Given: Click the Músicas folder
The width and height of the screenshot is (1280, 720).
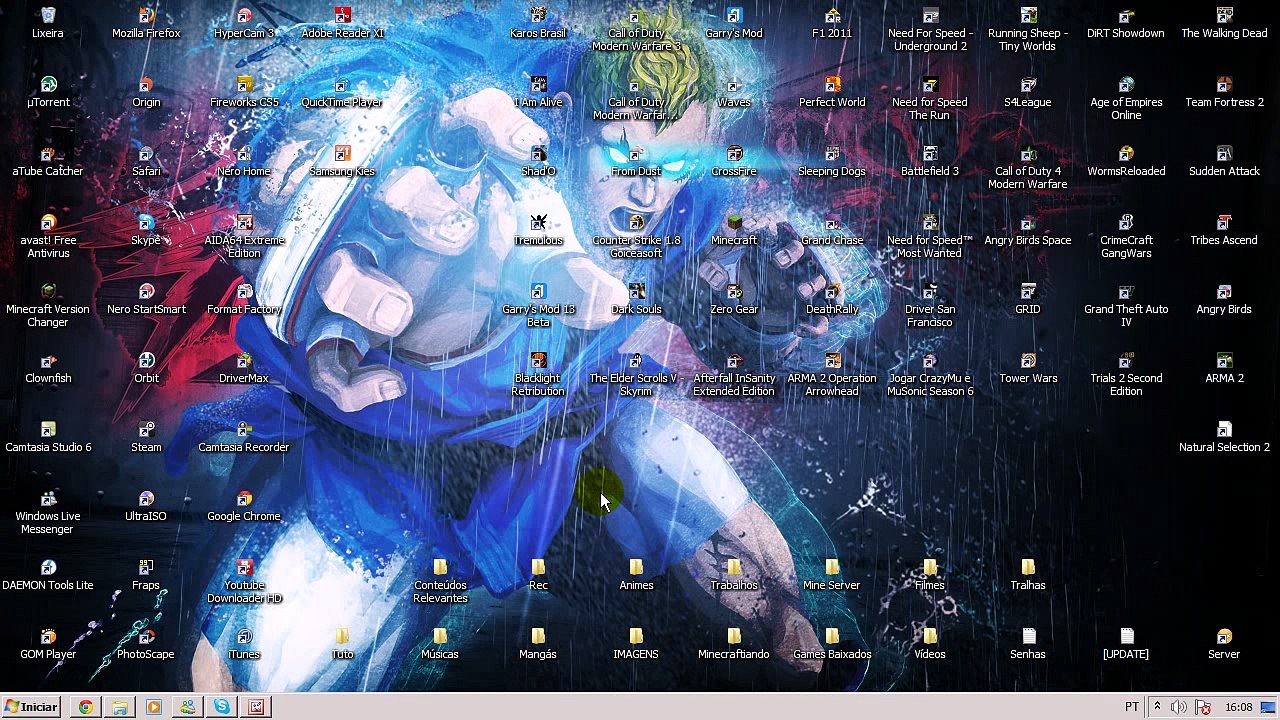Looking at the screenshot, I should (440, 644).
